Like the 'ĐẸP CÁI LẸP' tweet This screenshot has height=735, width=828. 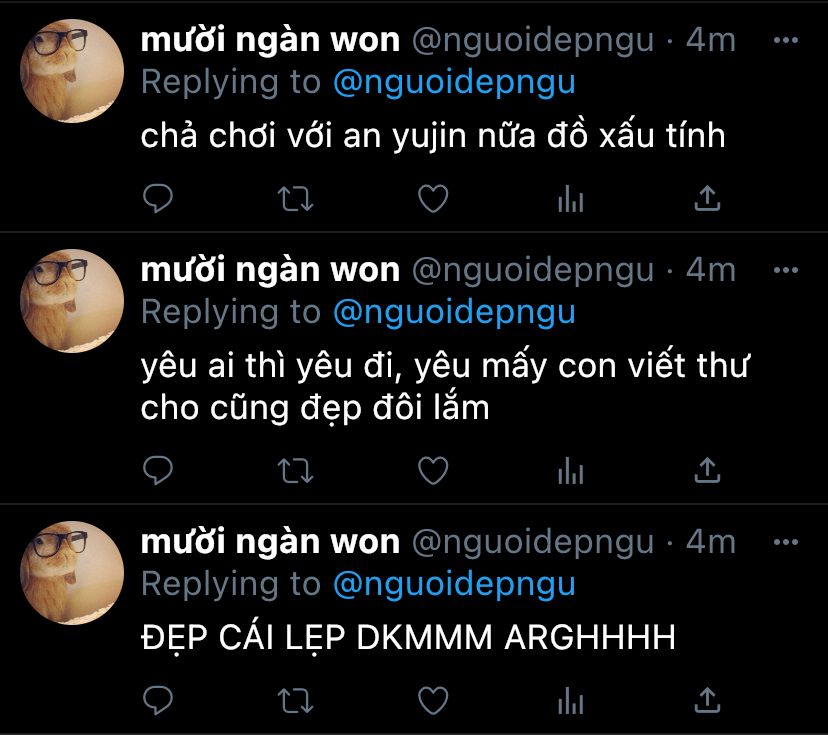tap(433, 701)
